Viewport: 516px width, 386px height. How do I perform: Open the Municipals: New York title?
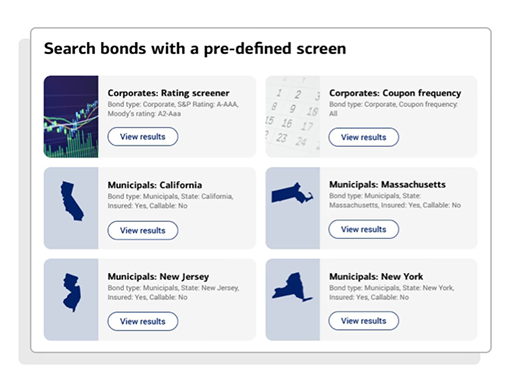click(376, 276)
